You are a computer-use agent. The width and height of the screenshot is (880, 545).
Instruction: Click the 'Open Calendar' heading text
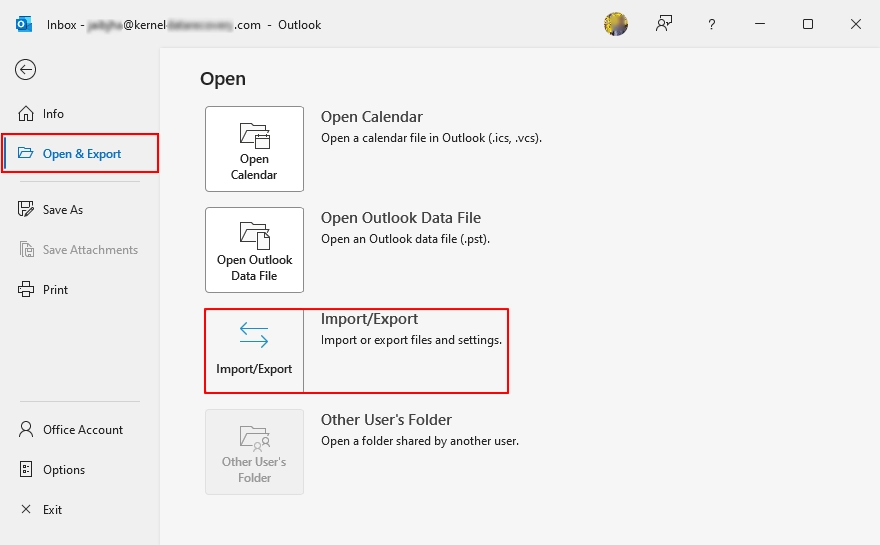click(x=372, y=117)
